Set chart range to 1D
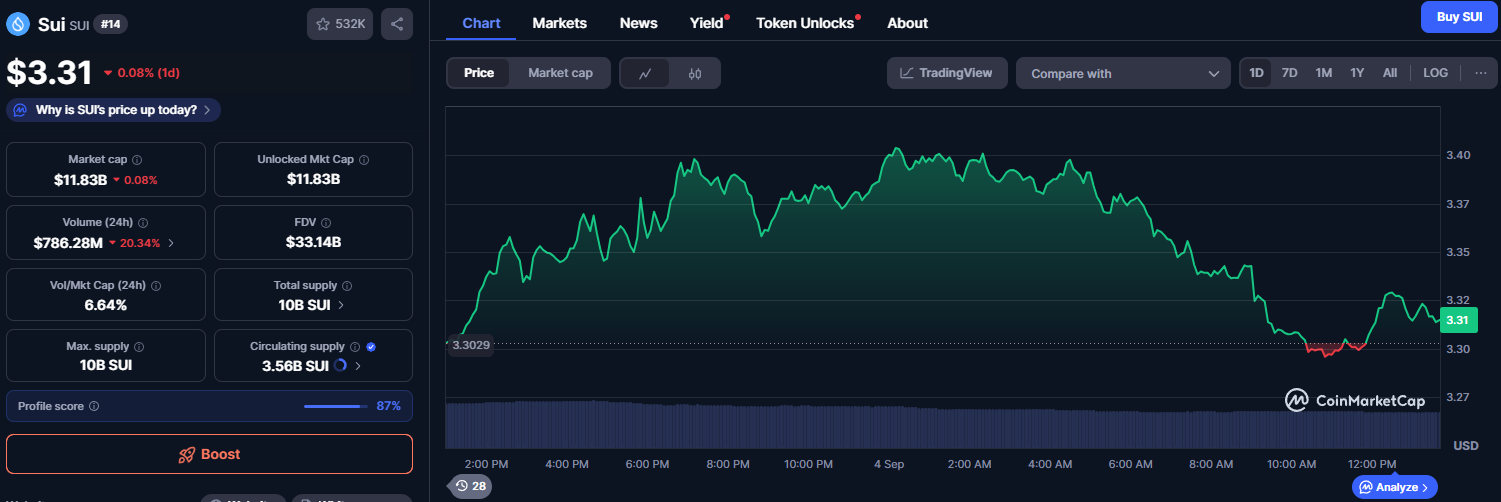 click(x=1257, y=73)
